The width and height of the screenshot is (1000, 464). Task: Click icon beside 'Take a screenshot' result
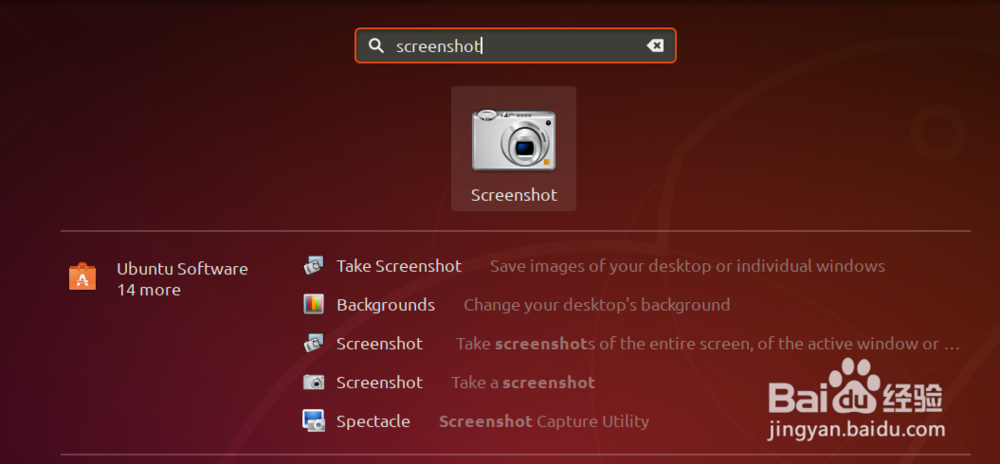314,382
